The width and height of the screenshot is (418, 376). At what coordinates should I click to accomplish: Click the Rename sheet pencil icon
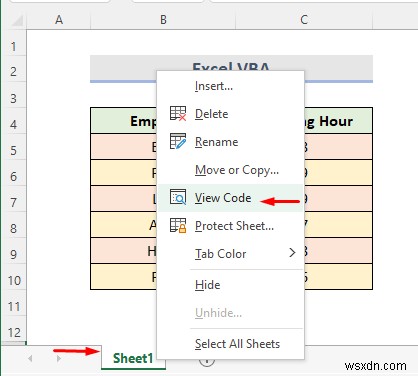pyautogui.click(x=178, y=142)
